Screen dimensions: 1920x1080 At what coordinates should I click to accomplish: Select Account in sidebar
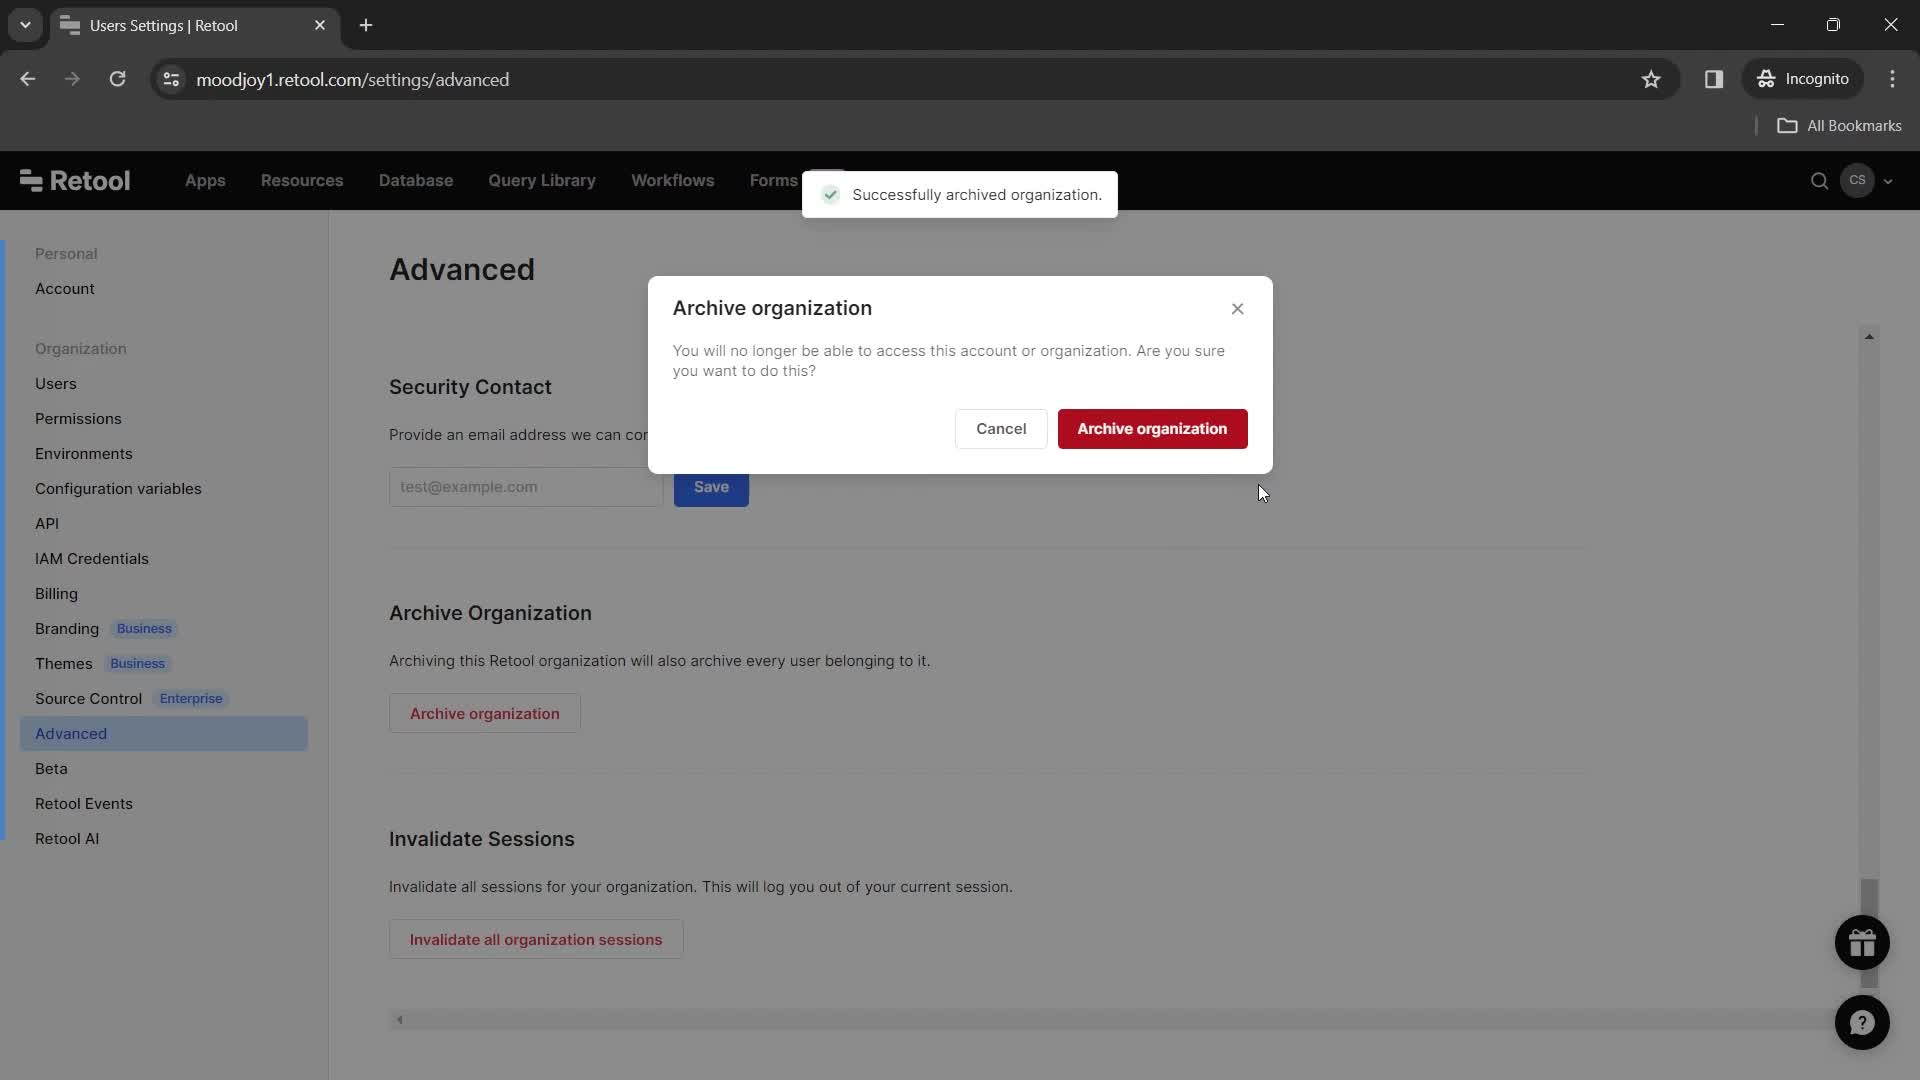point(65,289)
